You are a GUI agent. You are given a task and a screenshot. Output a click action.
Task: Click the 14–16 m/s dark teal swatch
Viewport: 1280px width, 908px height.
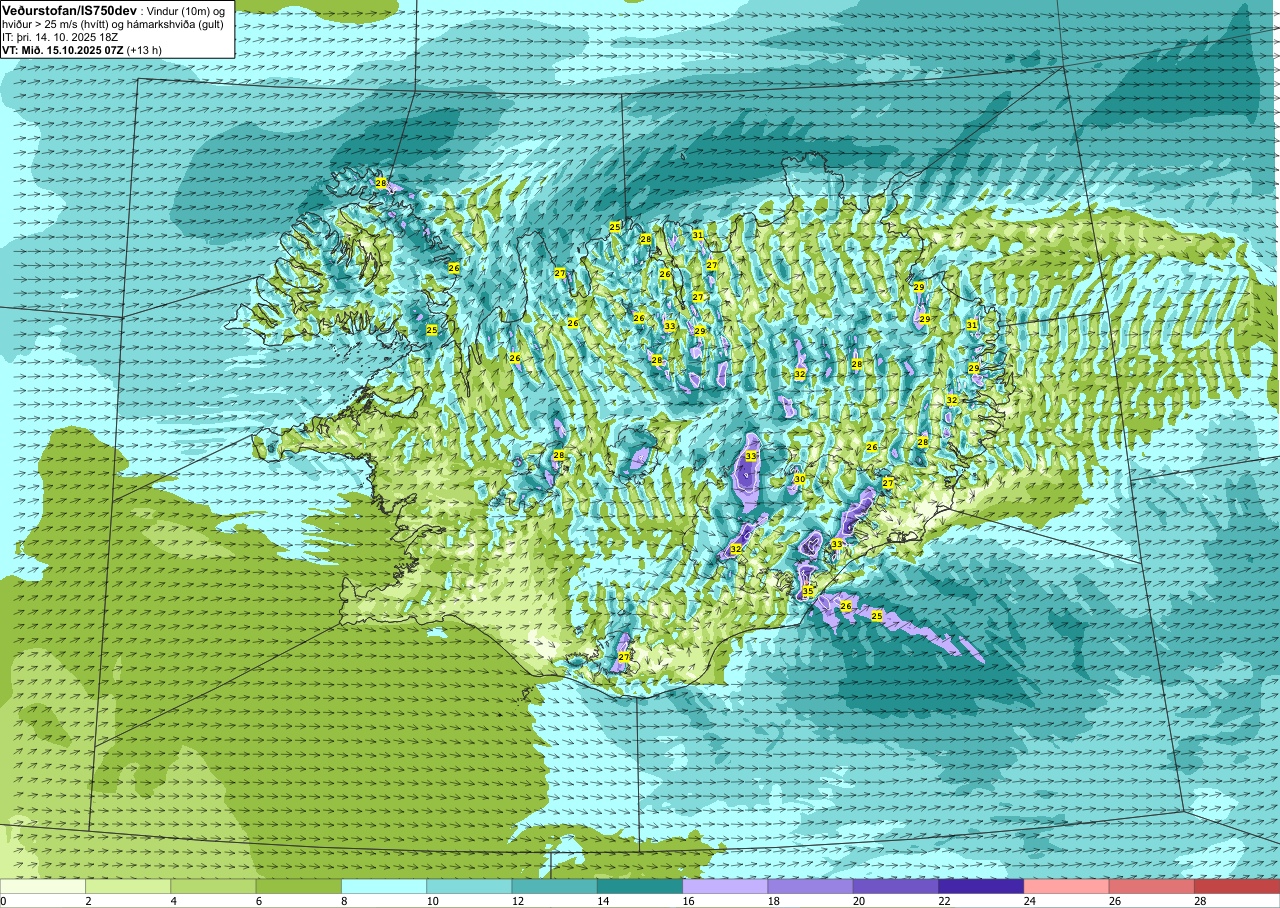(x=640, y=886)
